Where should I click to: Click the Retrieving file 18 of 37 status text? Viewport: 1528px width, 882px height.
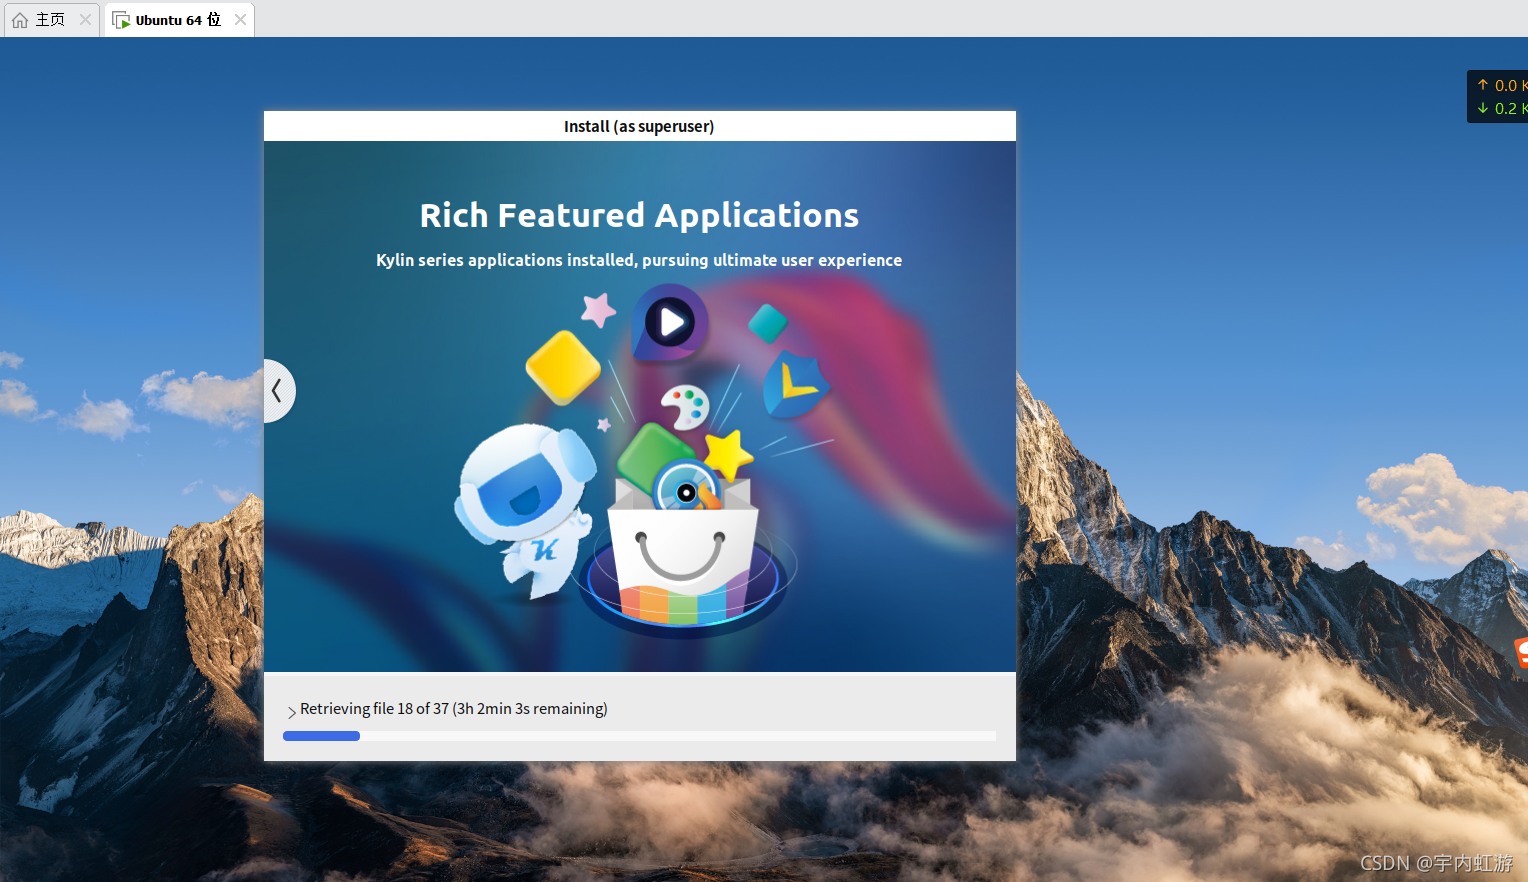coord(454,709)
